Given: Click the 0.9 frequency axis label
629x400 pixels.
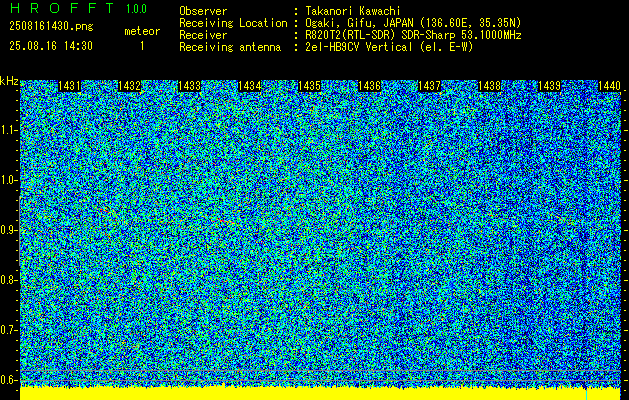Looking at the screenshot, I should pos(9,230).
